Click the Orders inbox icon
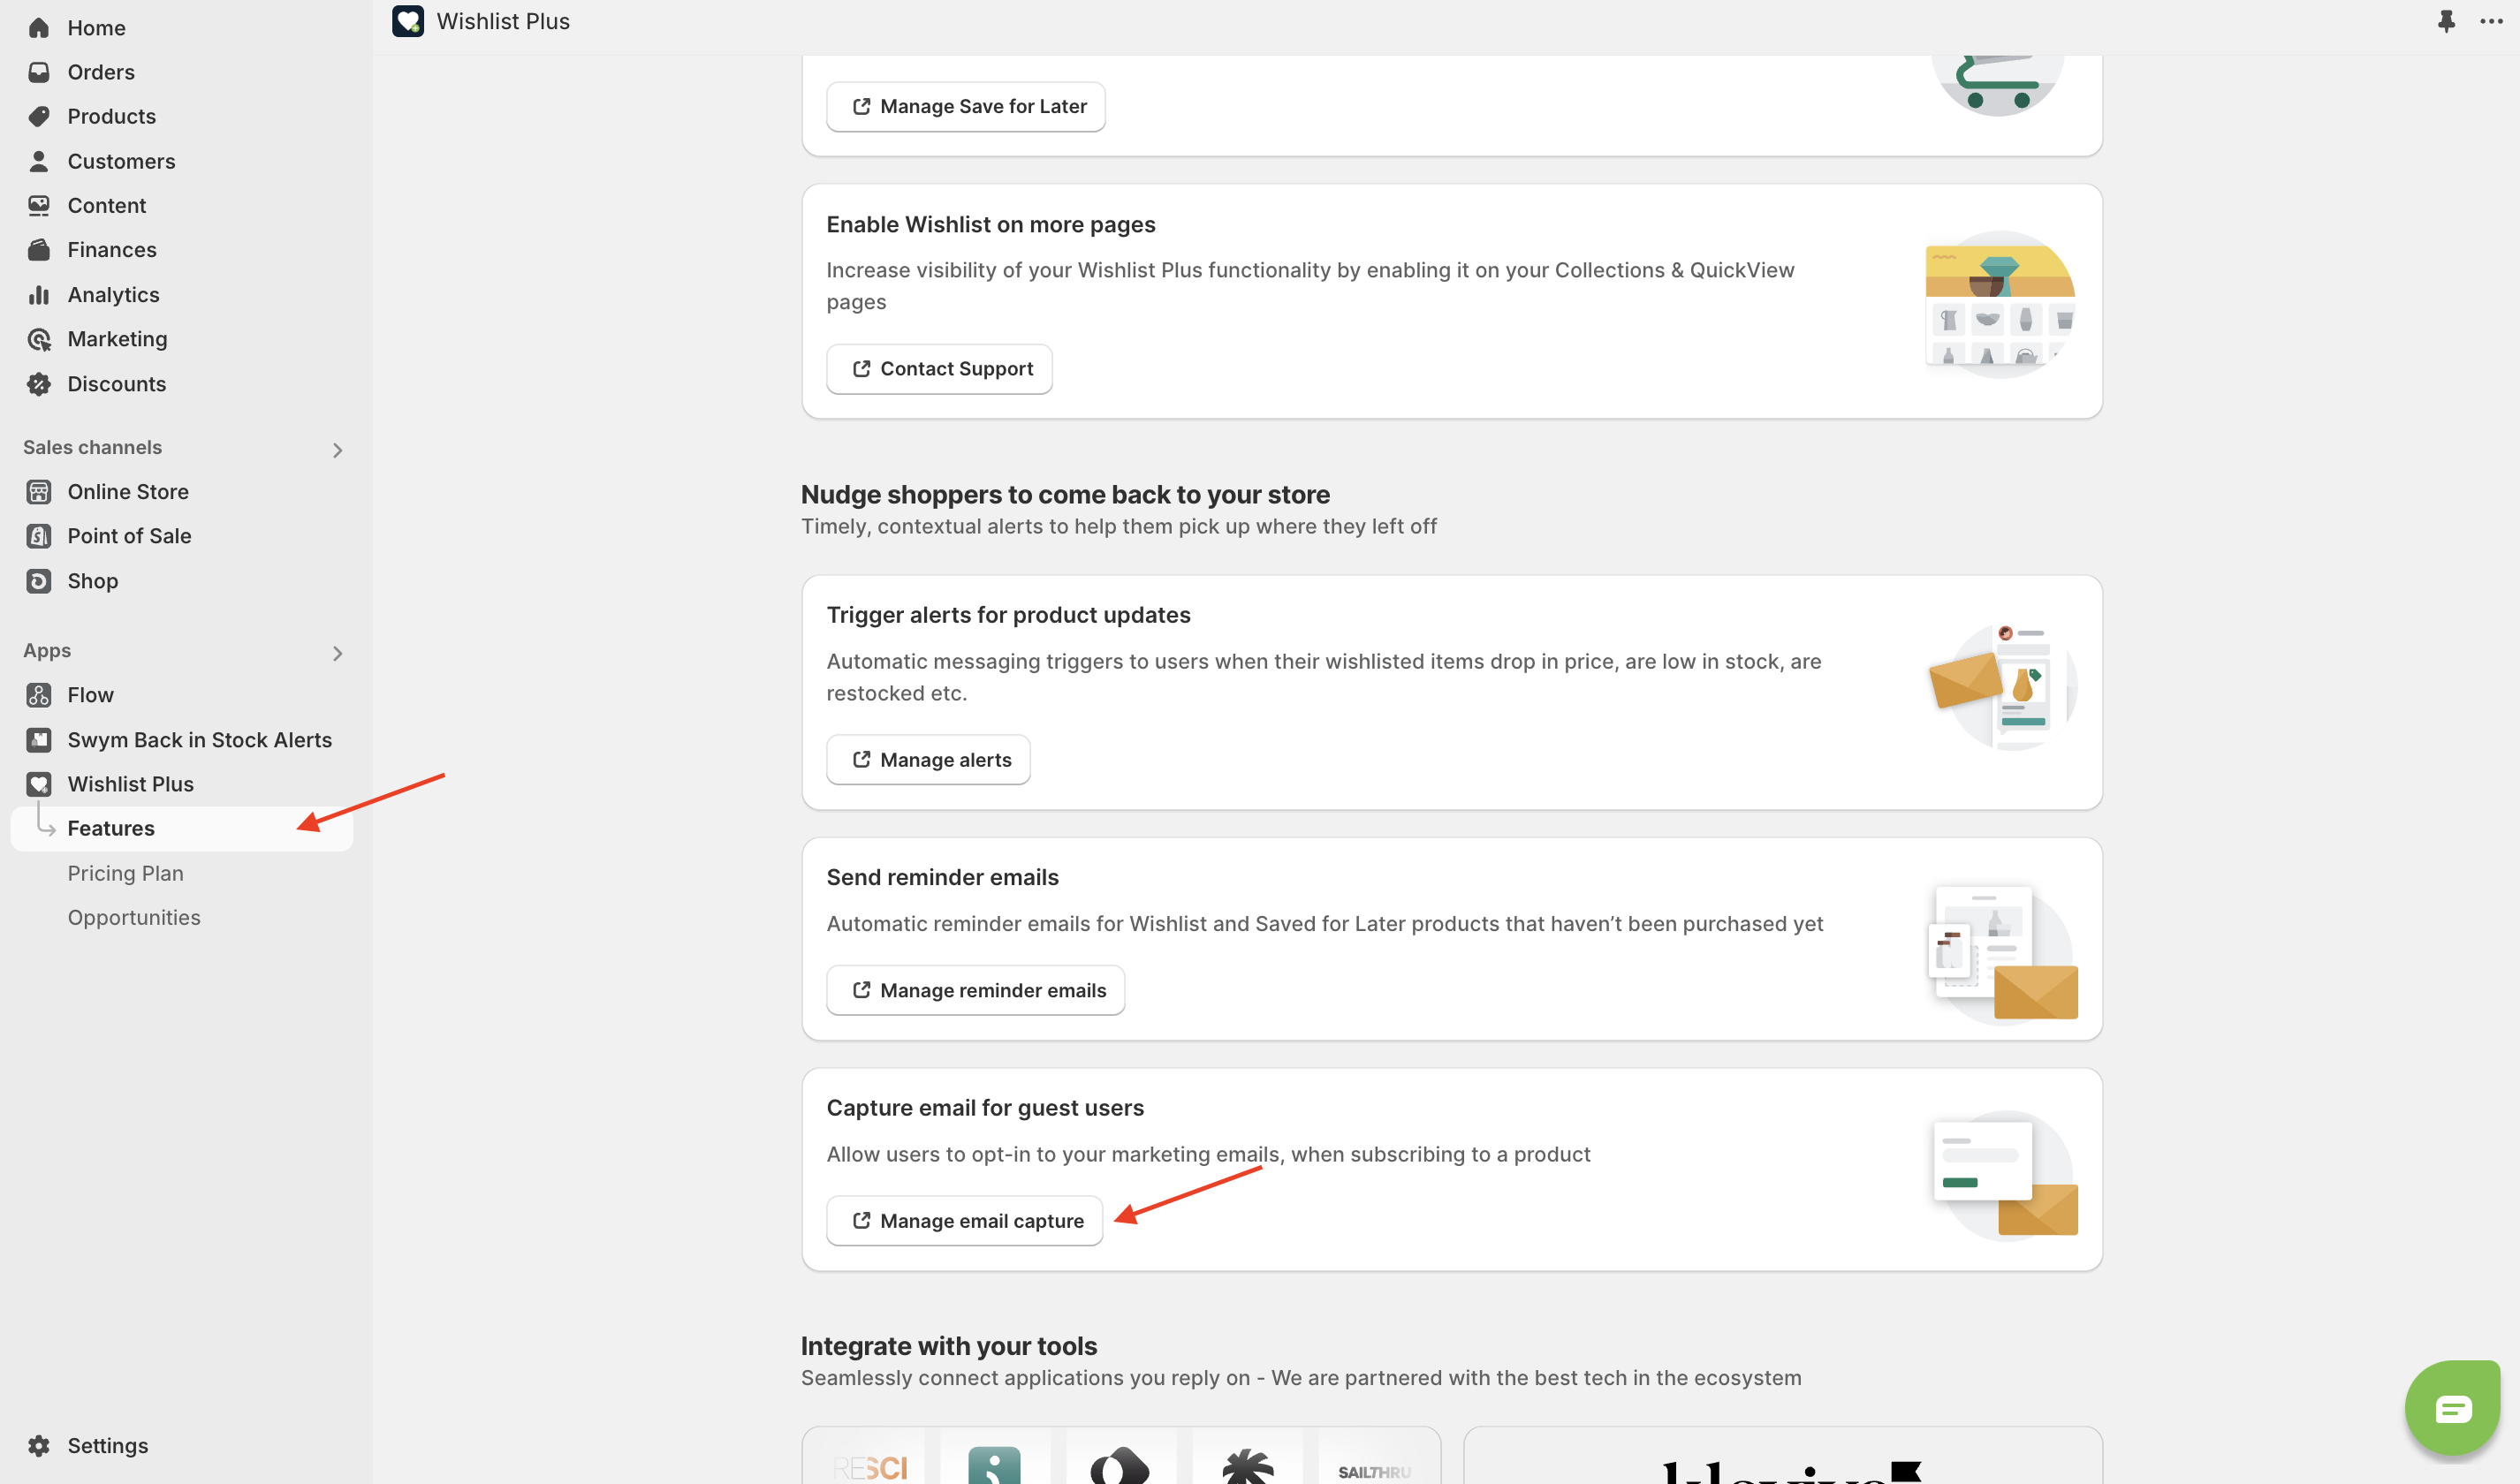Image resolution: width=2520 pixels, height=1484 pixels. 39,72
